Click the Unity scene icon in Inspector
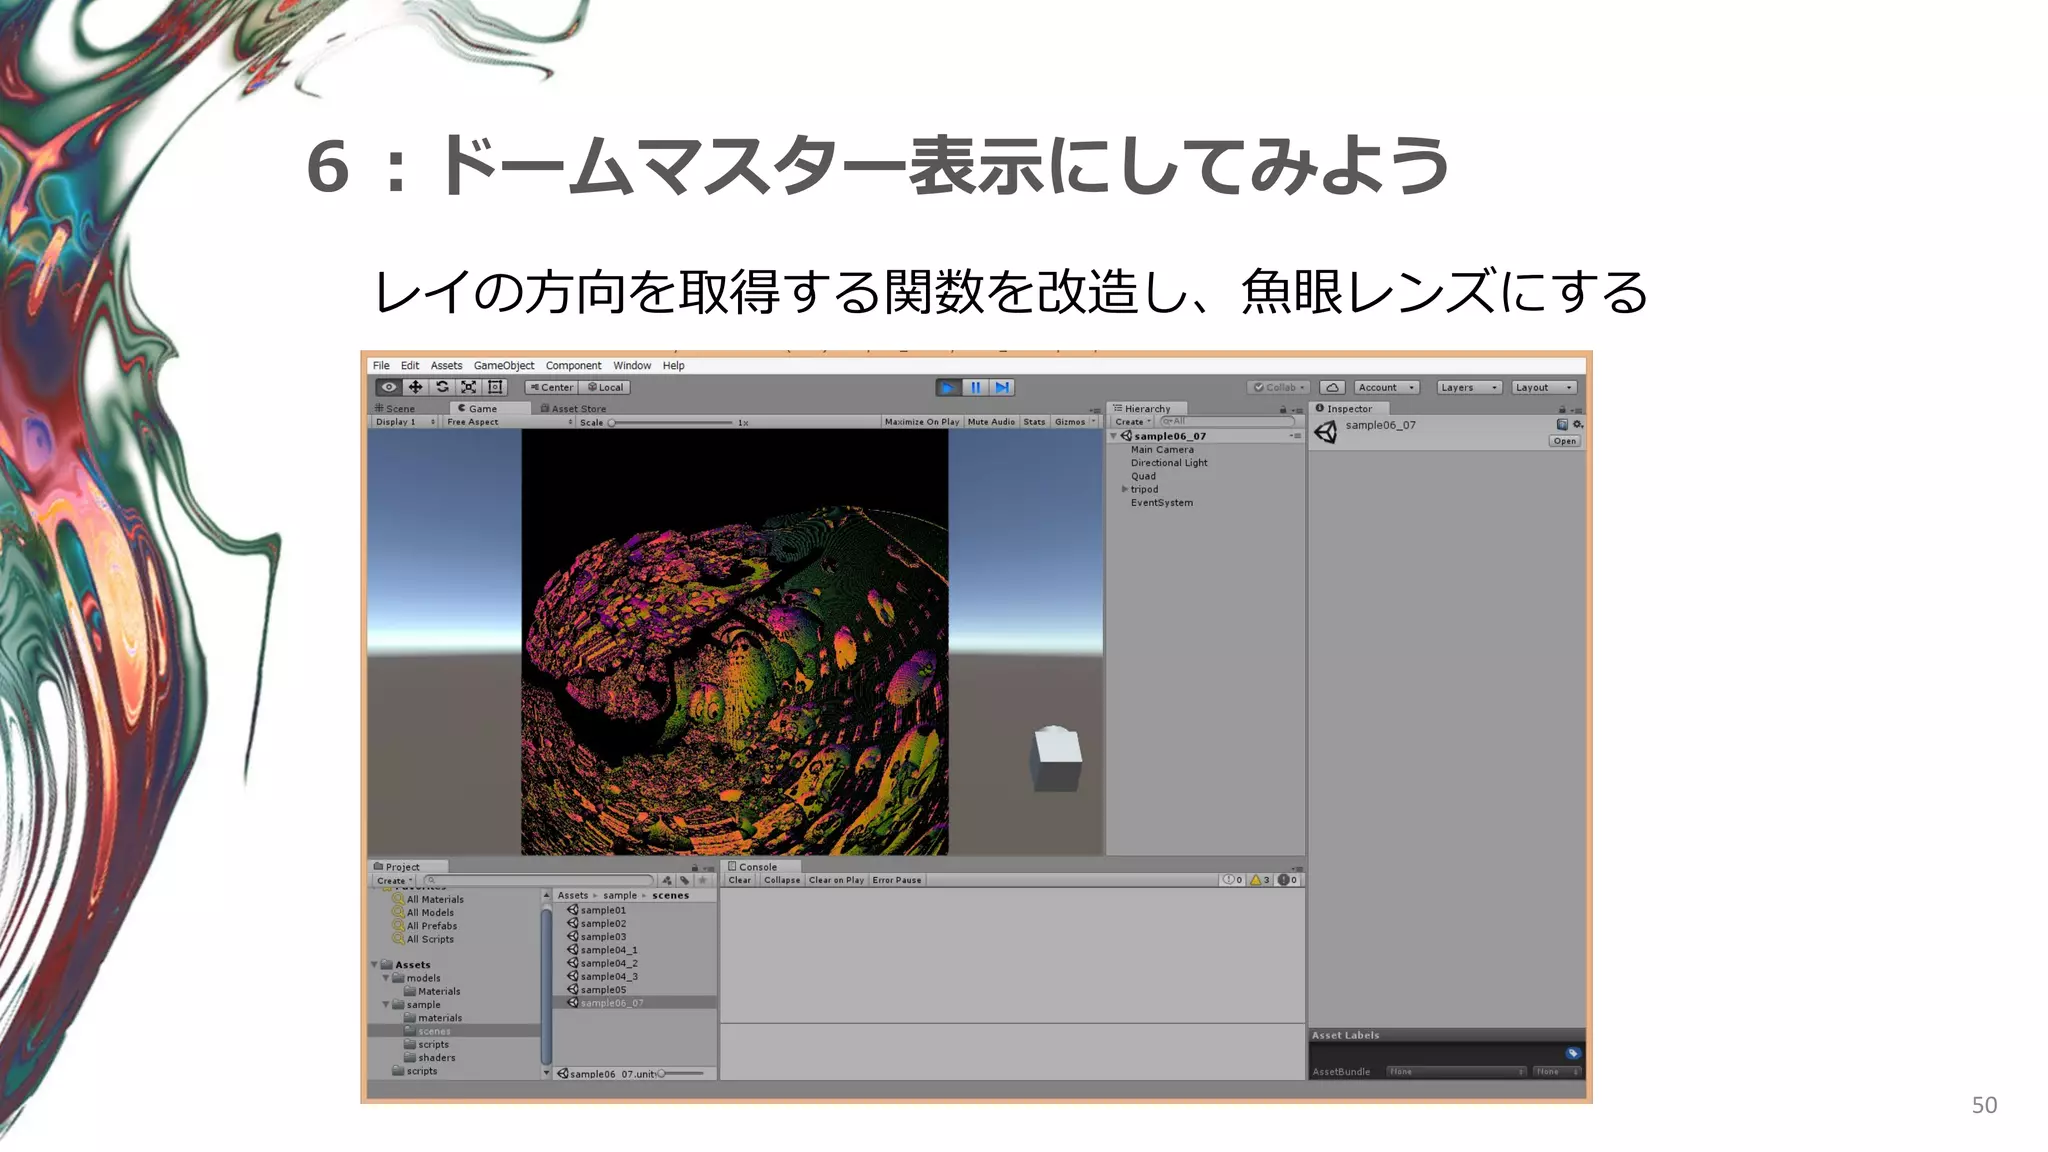 click(1326, 432)
